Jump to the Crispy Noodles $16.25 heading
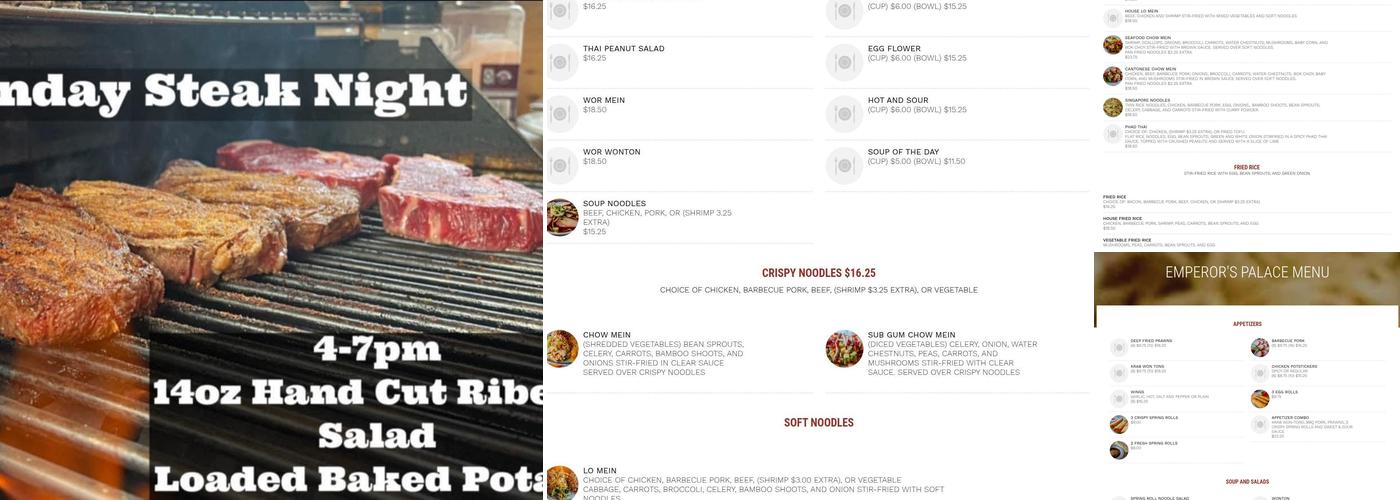 tap(818, 273)
